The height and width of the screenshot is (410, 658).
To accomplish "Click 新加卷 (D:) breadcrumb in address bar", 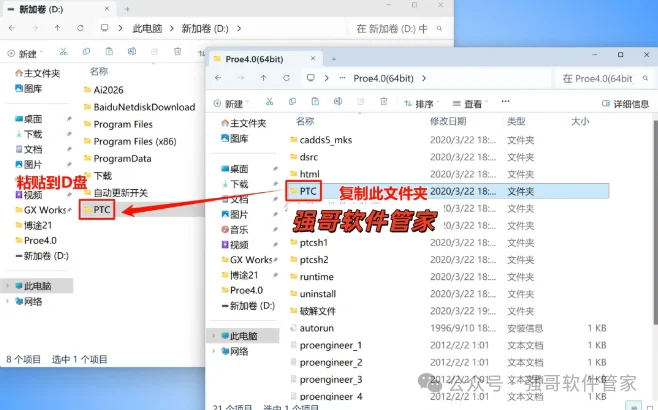I will (x=205, y=28).
